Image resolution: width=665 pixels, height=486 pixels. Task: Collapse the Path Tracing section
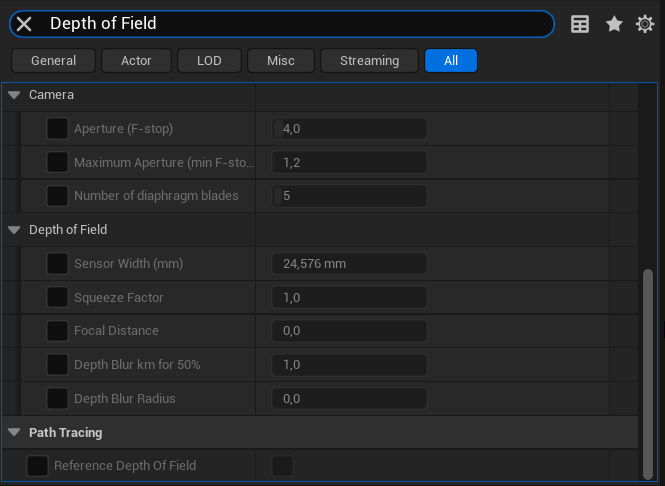click(14, 433)
